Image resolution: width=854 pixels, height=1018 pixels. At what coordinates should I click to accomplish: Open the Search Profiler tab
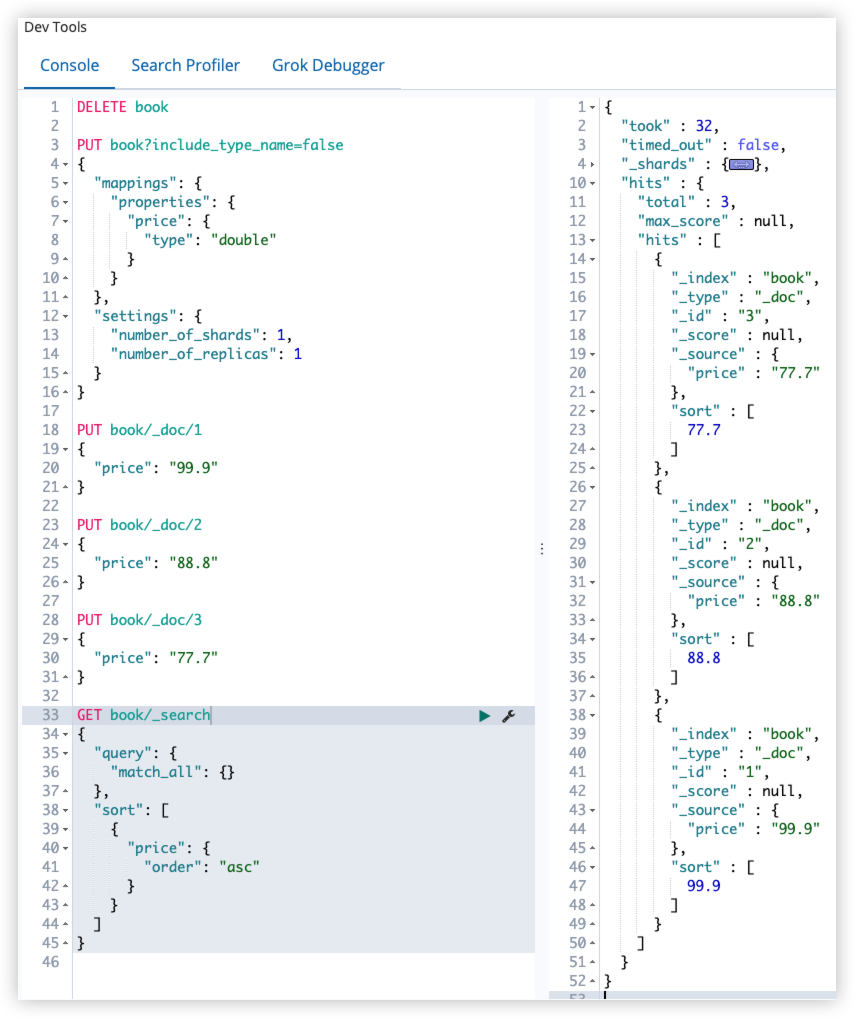coord(186,66)
